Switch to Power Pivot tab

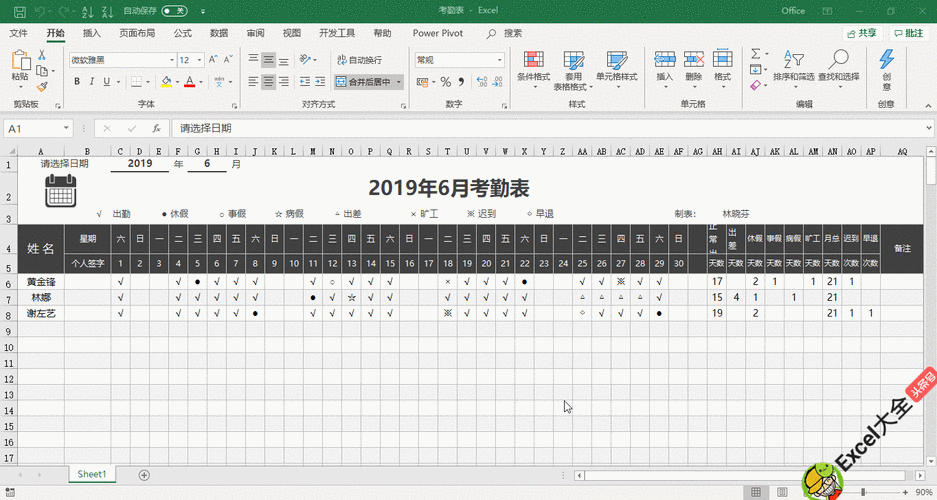(437, 33)
